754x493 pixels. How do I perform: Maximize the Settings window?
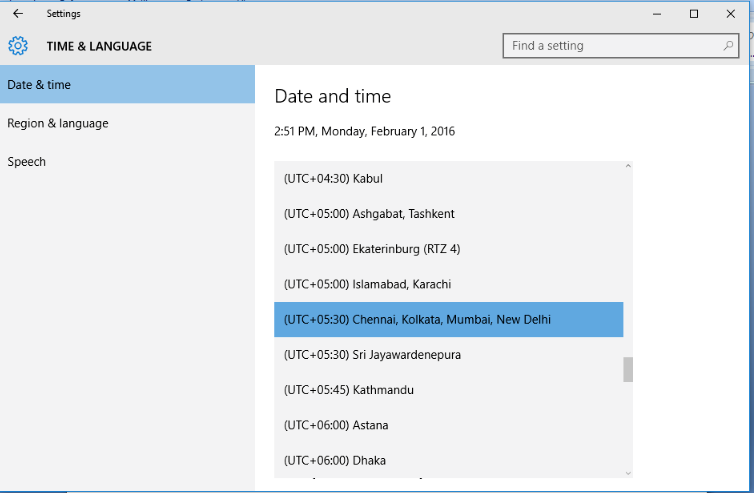tap(694, 14)
